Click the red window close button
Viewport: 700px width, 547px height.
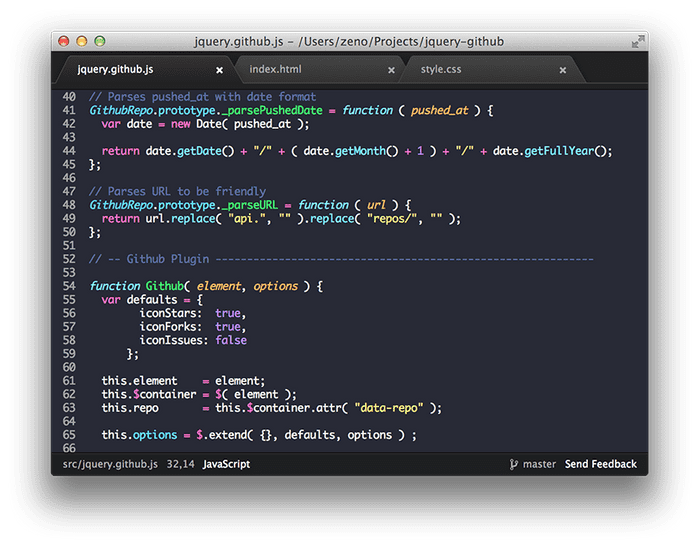click(64, 42)
